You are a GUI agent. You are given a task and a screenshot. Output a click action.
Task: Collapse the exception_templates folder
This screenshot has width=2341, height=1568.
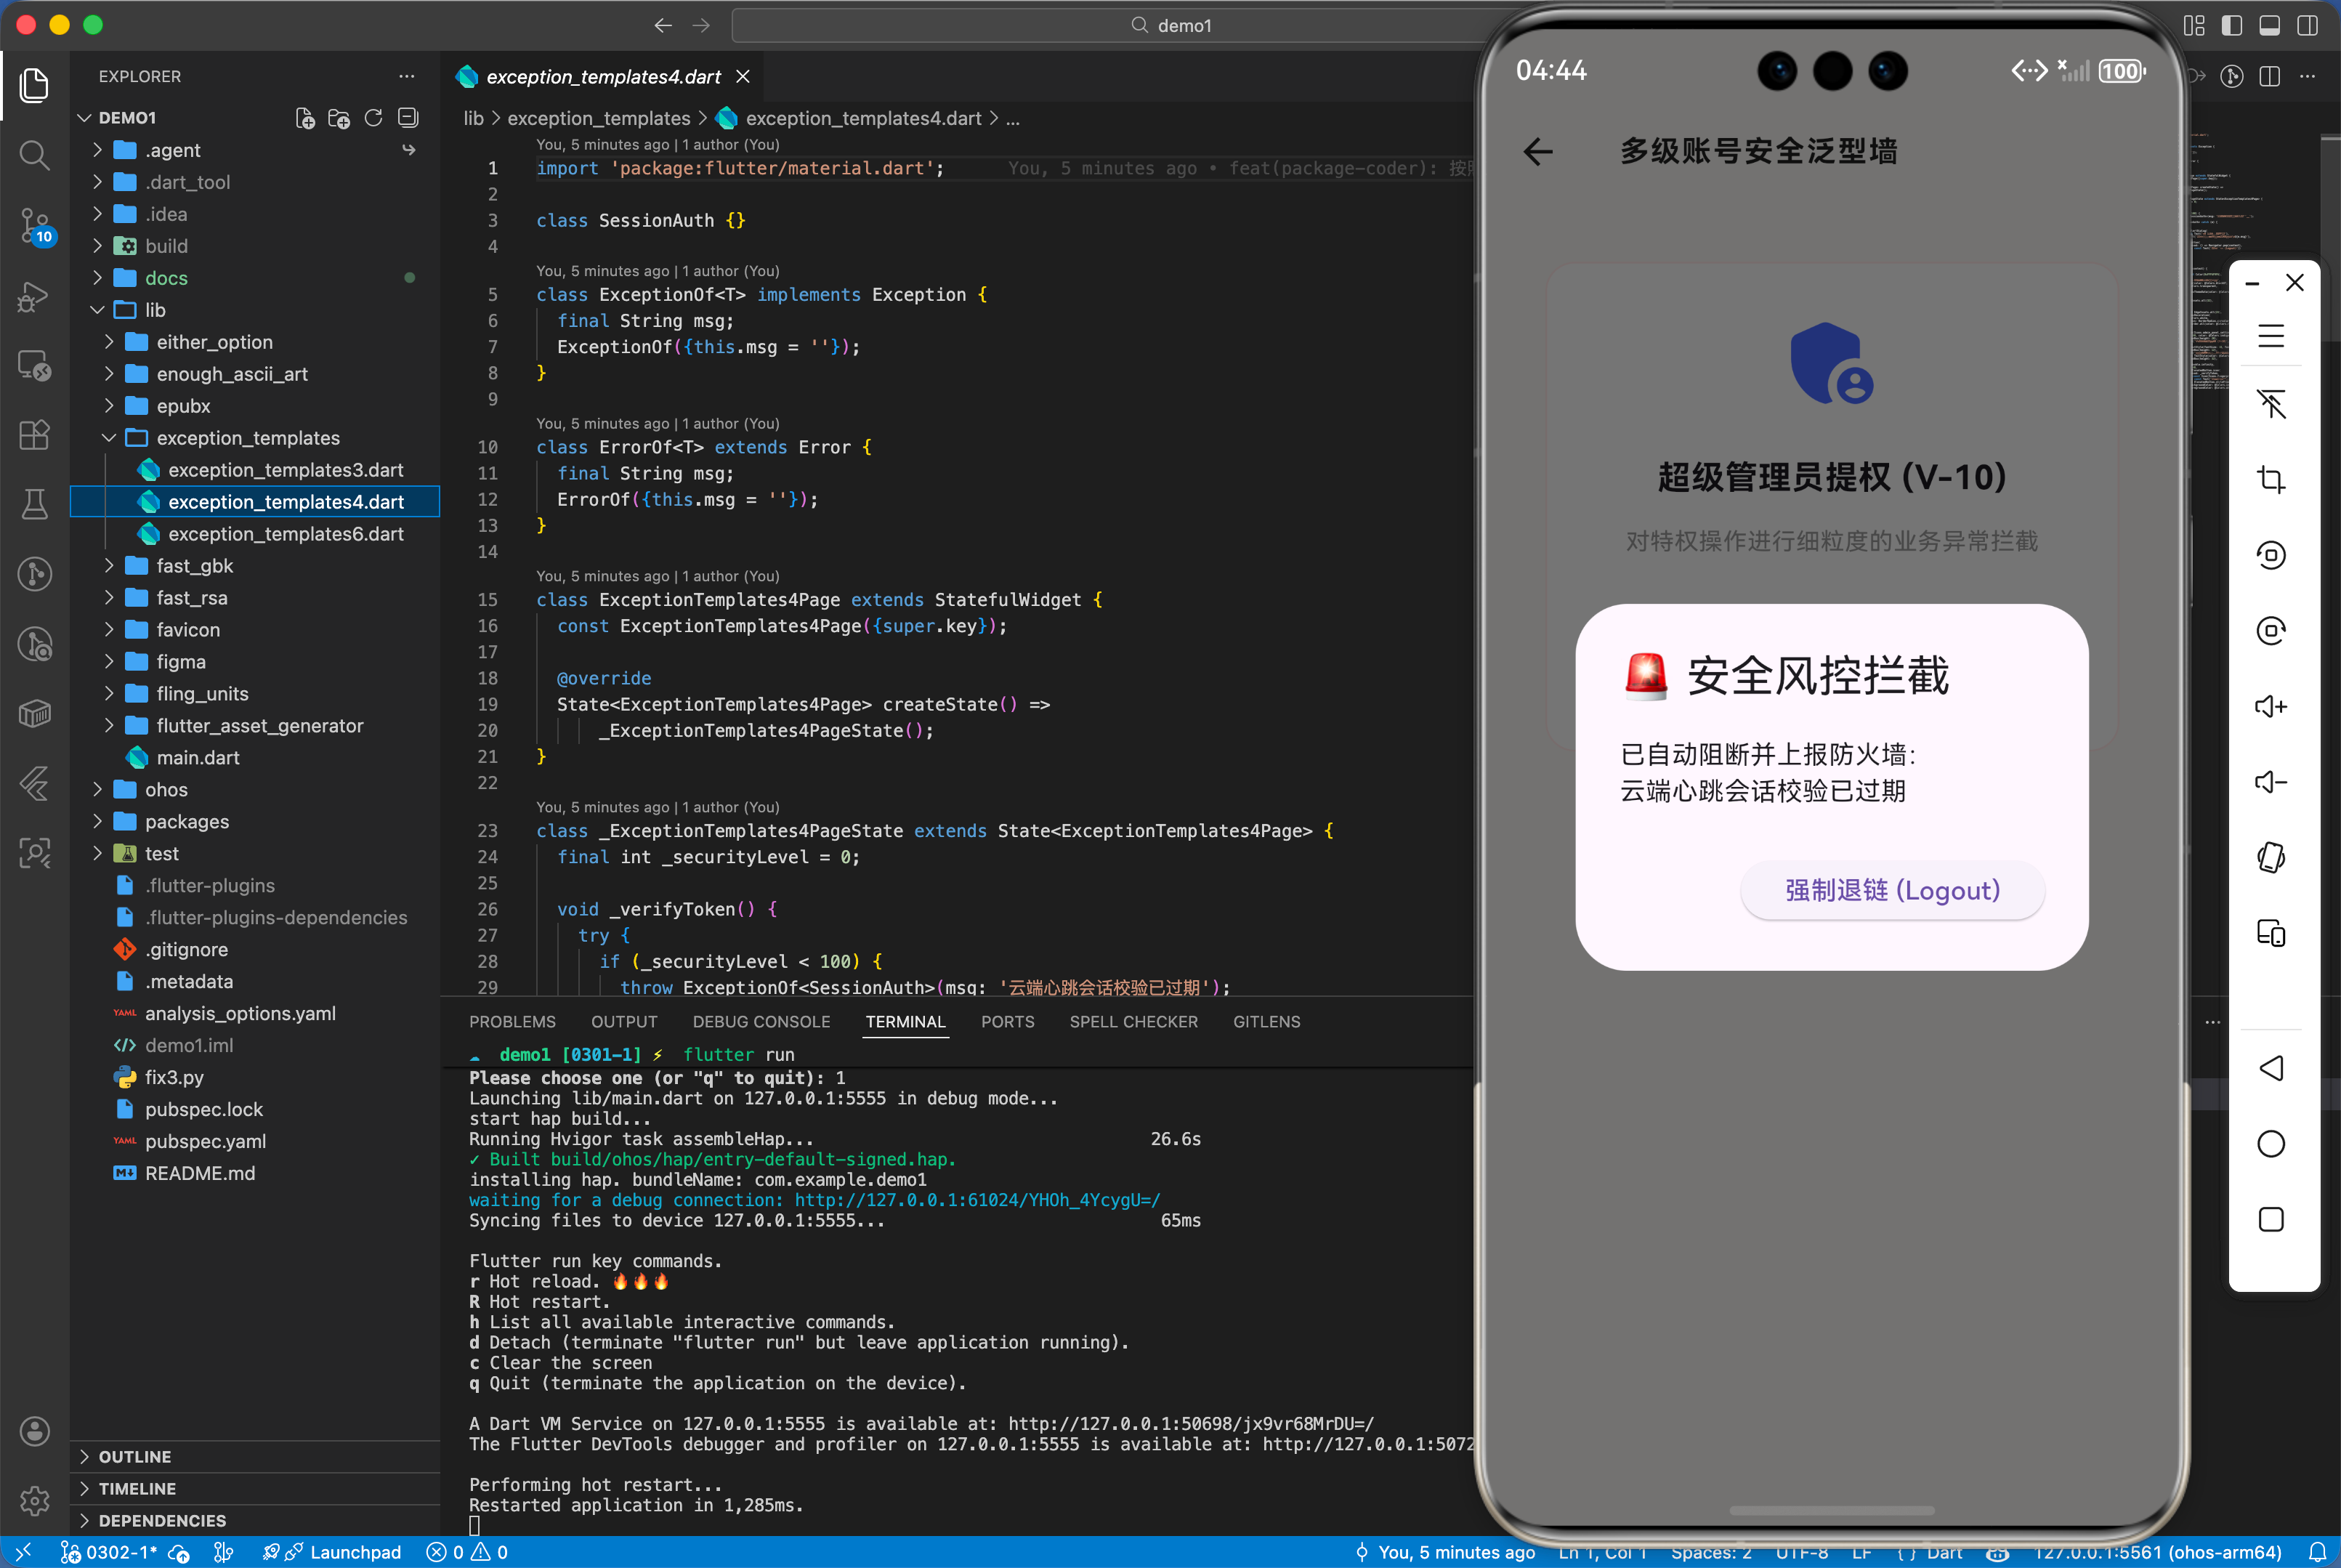pos(247,438)
